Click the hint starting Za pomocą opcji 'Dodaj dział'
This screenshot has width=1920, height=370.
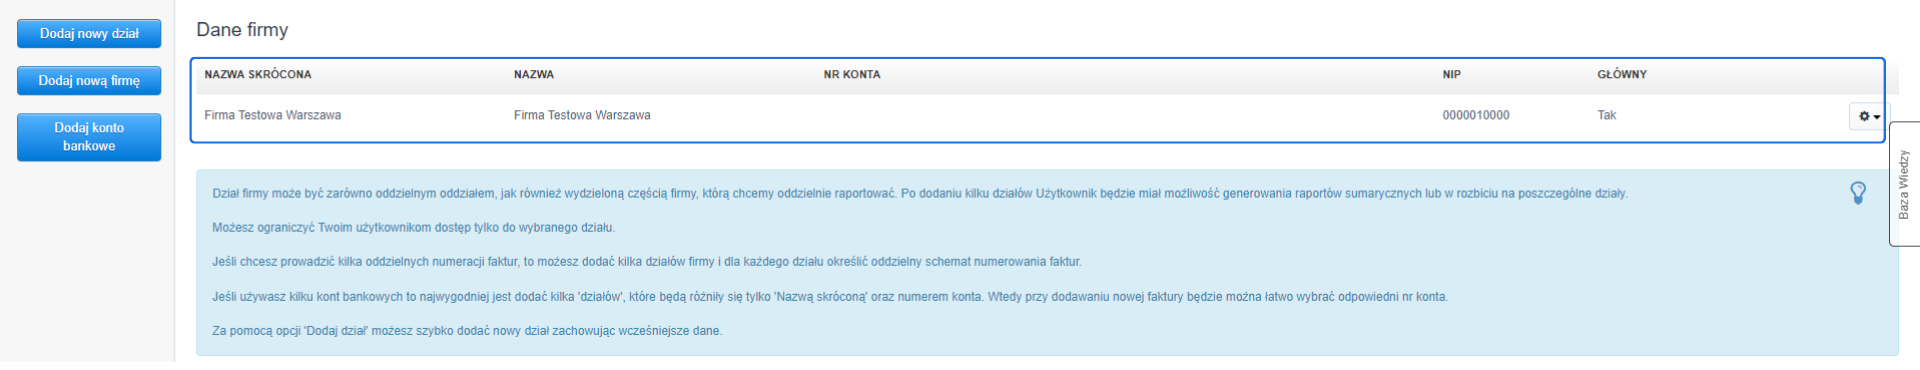[467, 331]
